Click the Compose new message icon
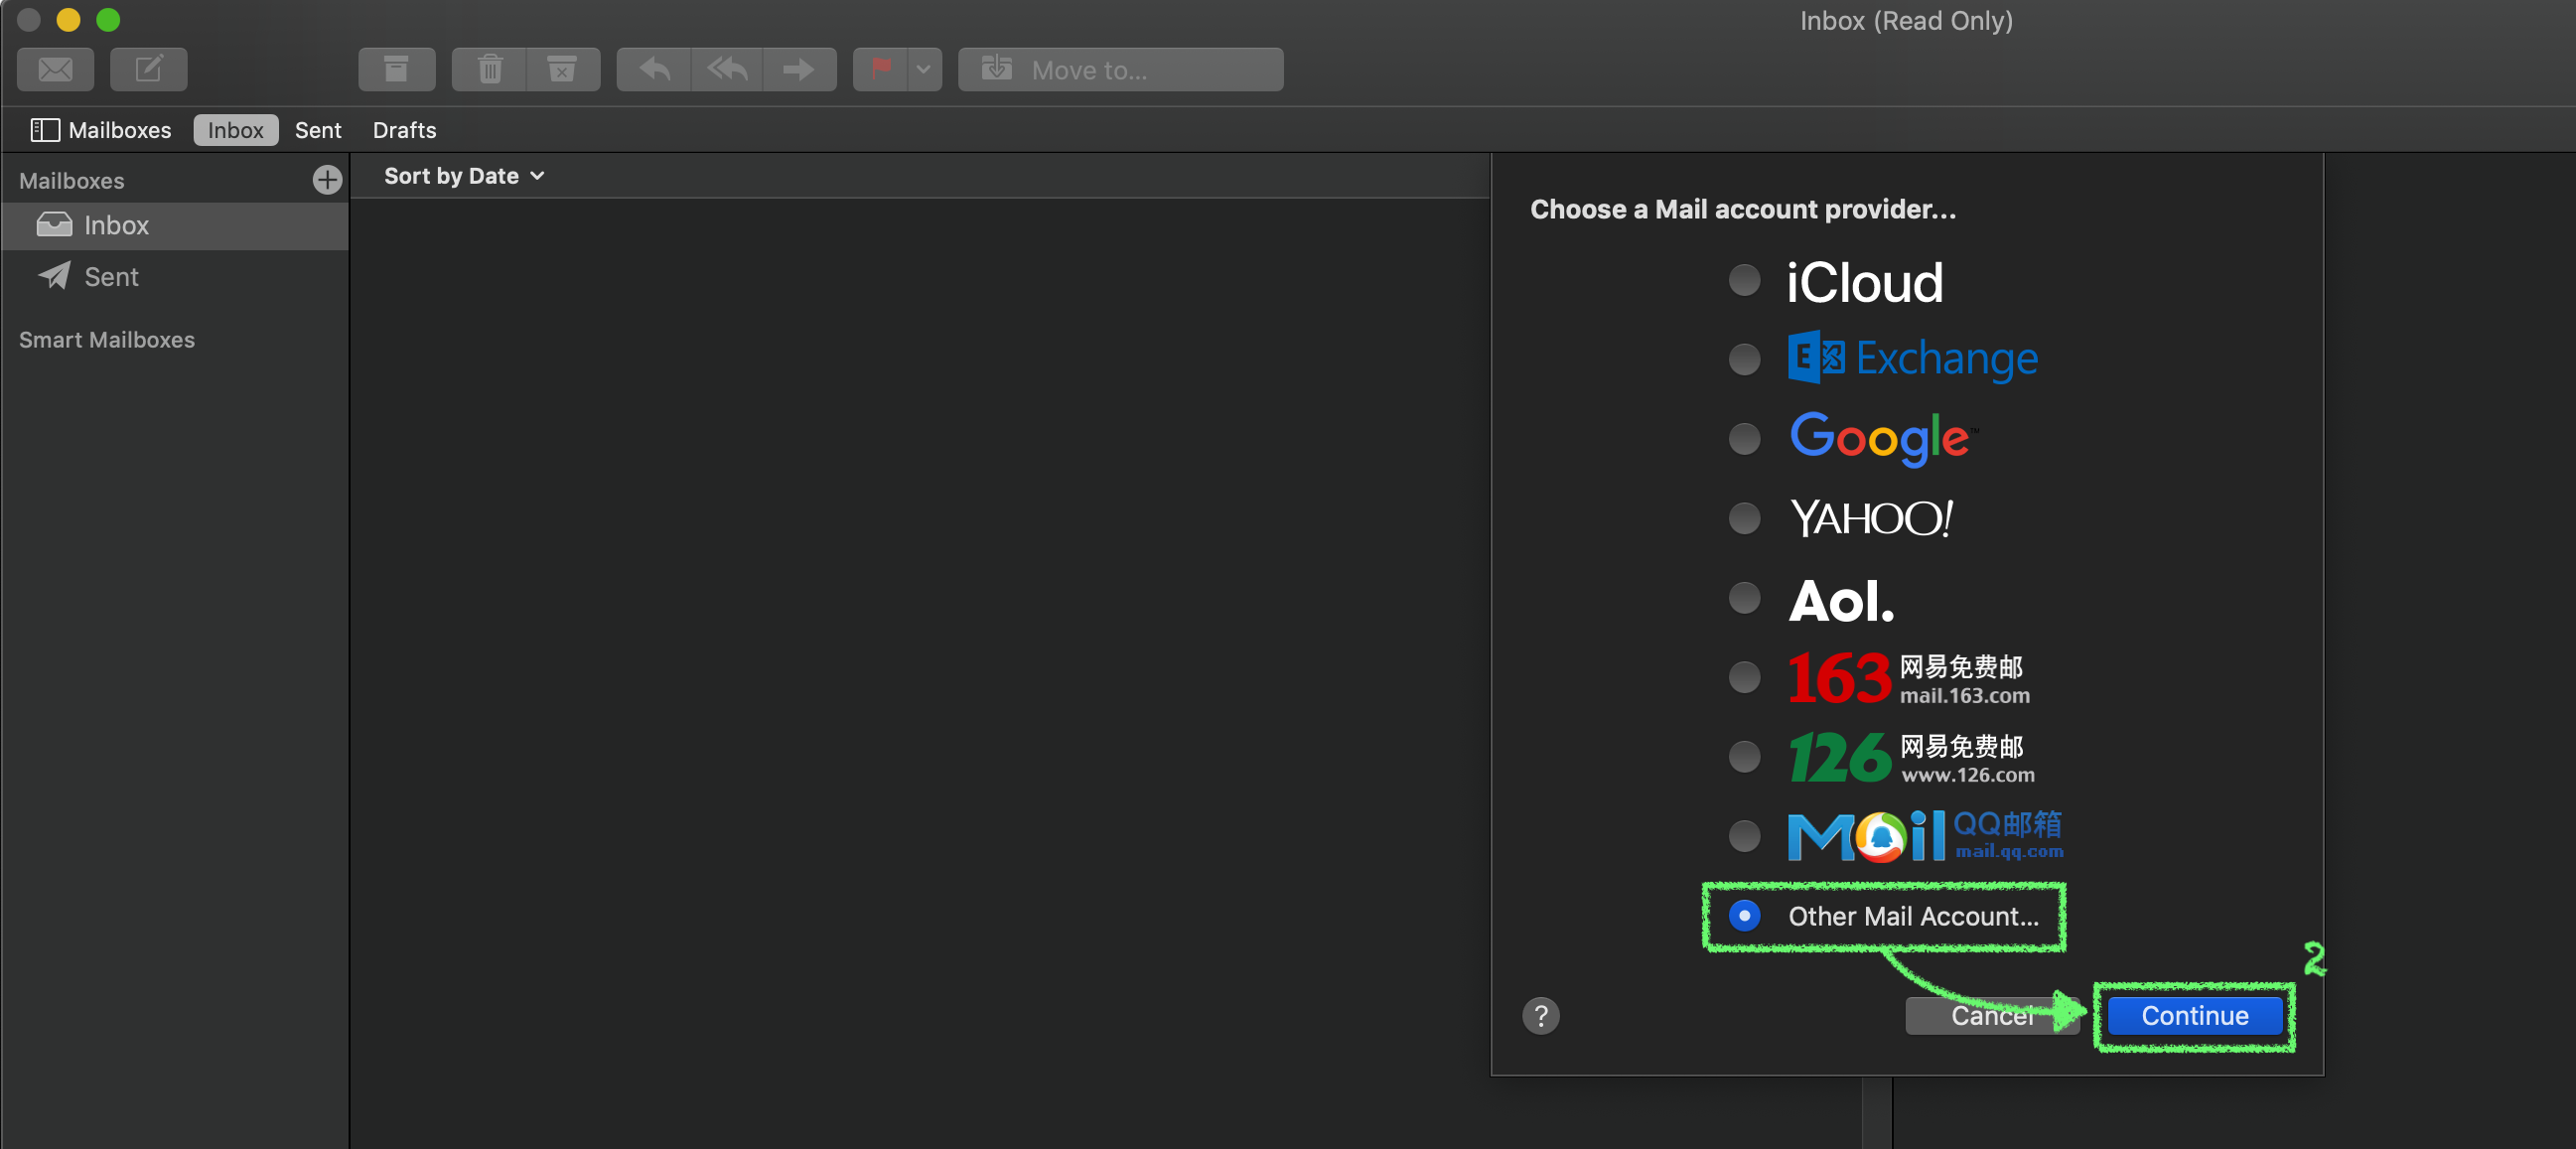The height and width of the screenshot is (1149, 2576). (148, 69)
